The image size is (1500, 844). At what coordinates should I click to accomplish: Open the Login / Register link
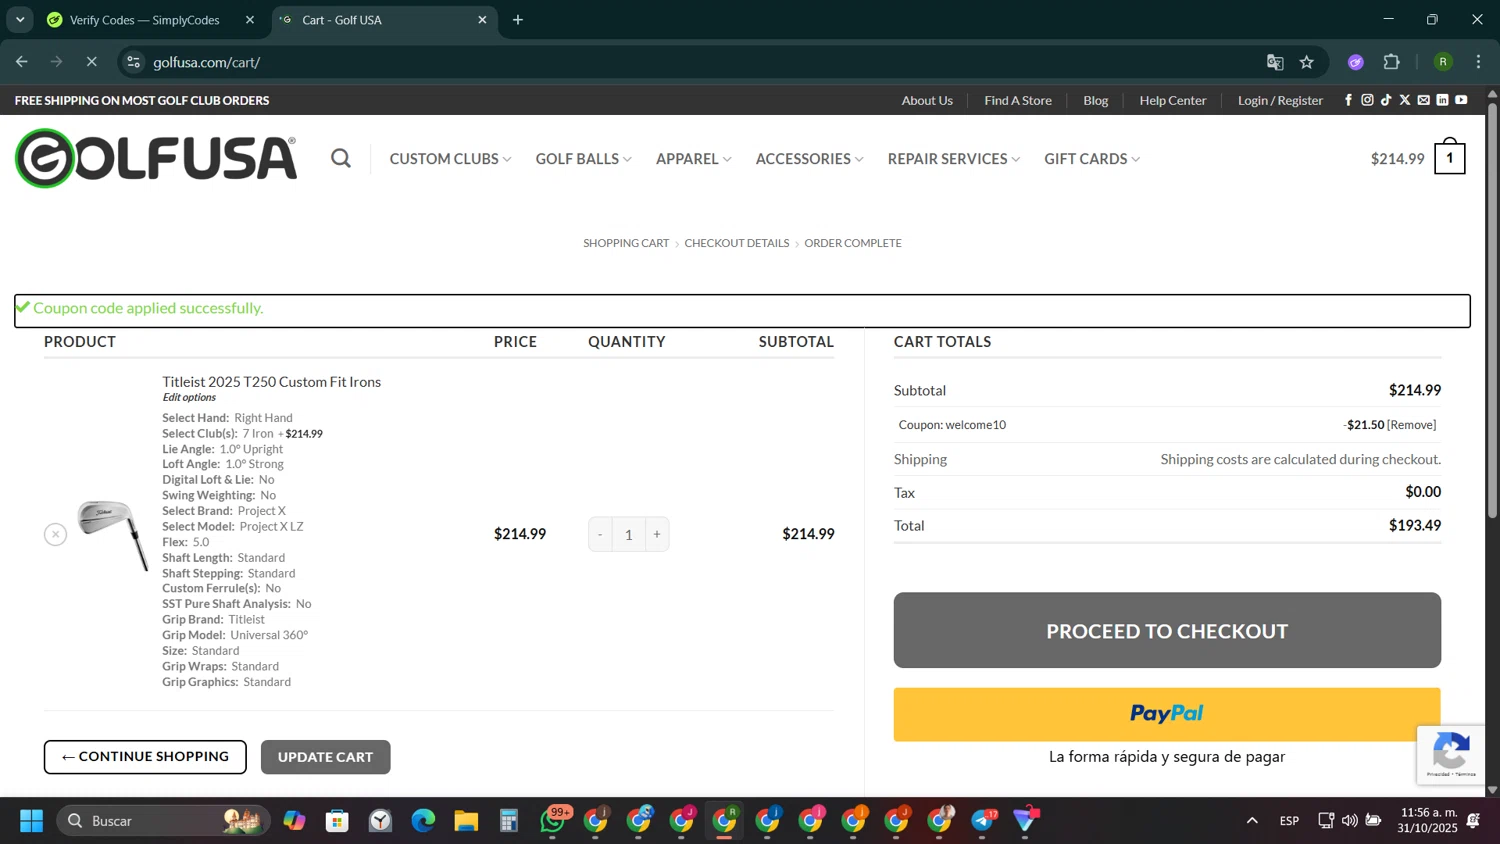pyautogui.click(x=1280, y=100)
